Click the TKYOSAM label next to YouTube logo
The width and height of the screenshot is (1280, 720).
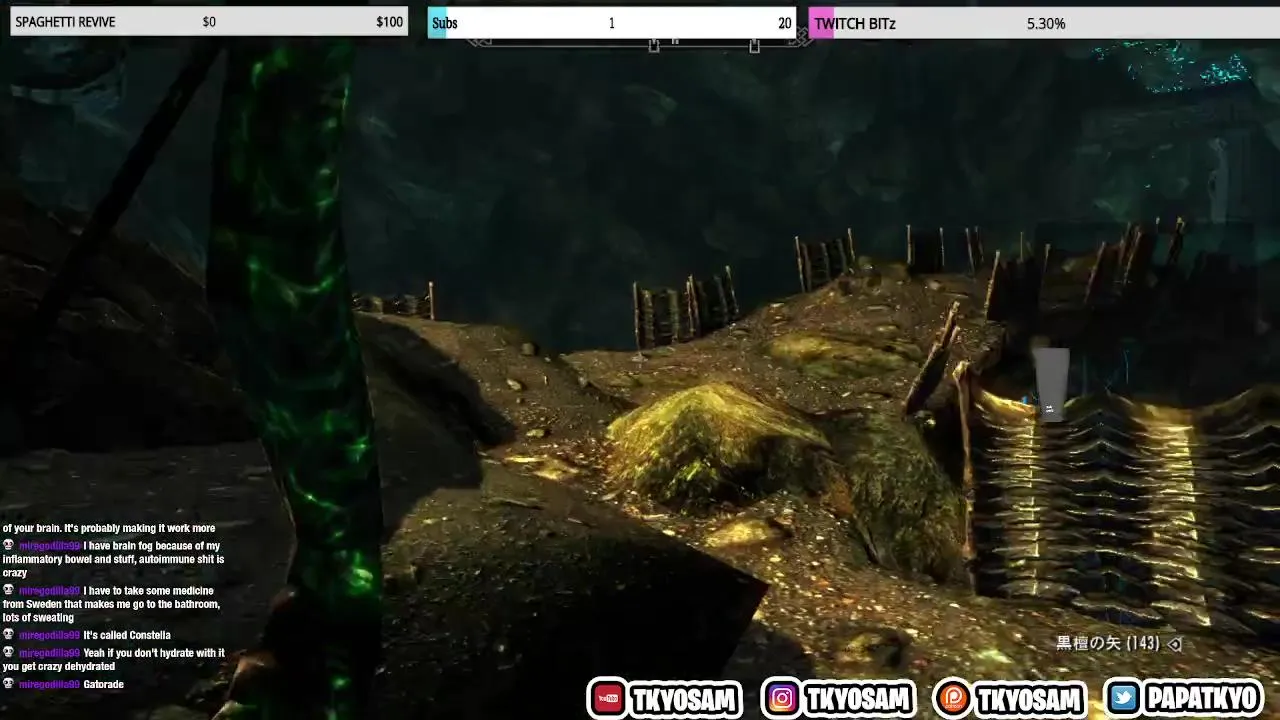pyautogui.click(x=685, y=700)
